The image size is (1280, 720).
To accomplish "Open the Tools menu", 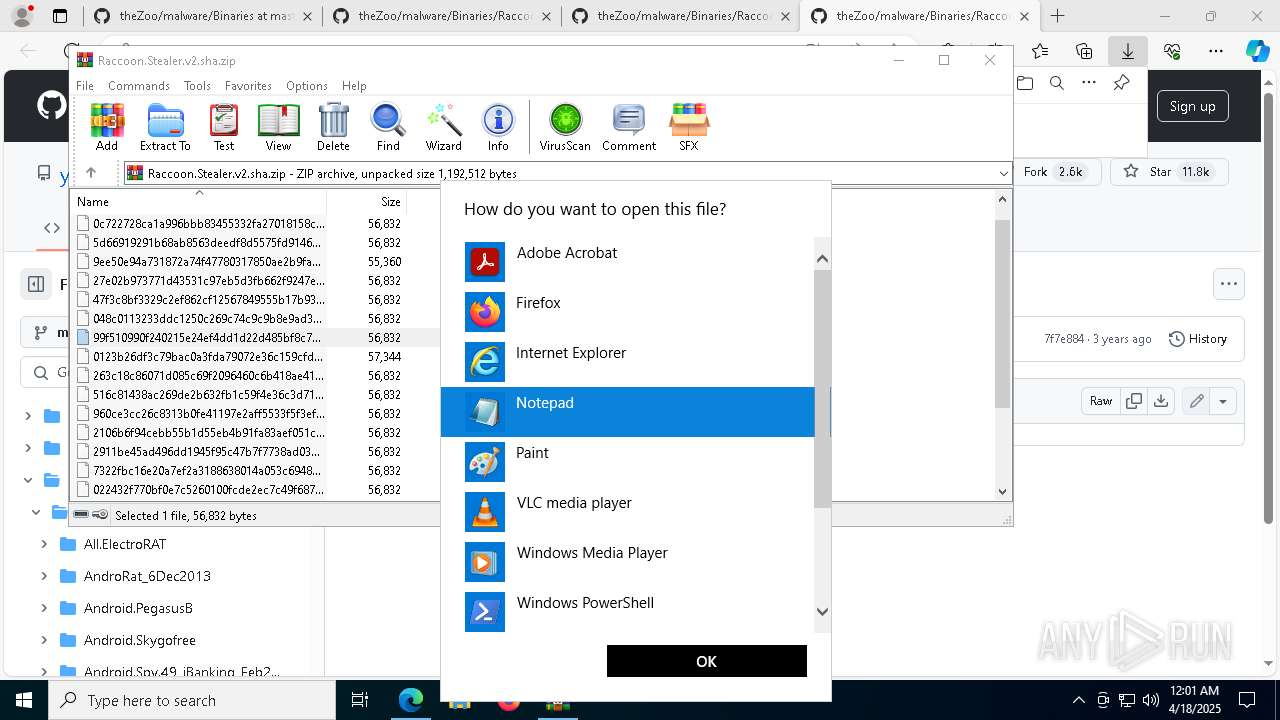I will pos(197,86).
